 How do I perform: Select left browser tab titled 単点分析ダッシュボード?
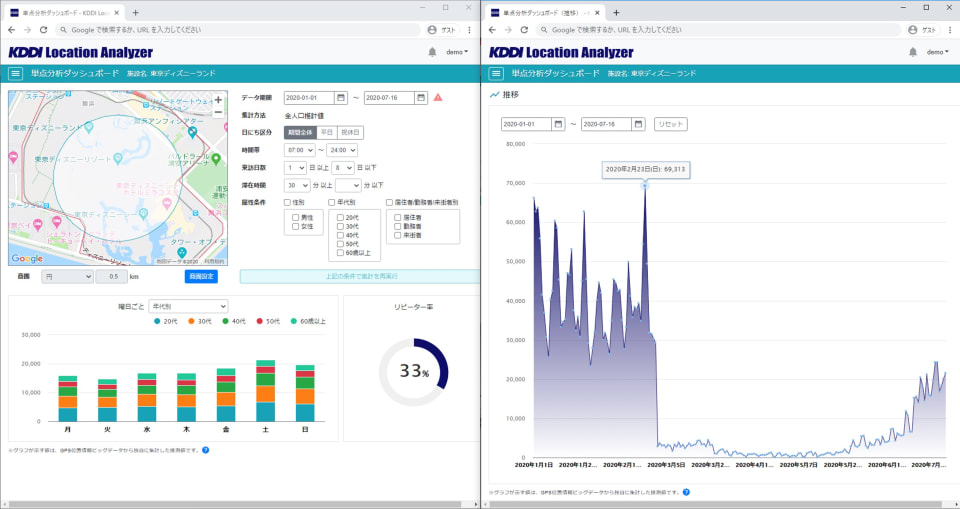66,12
